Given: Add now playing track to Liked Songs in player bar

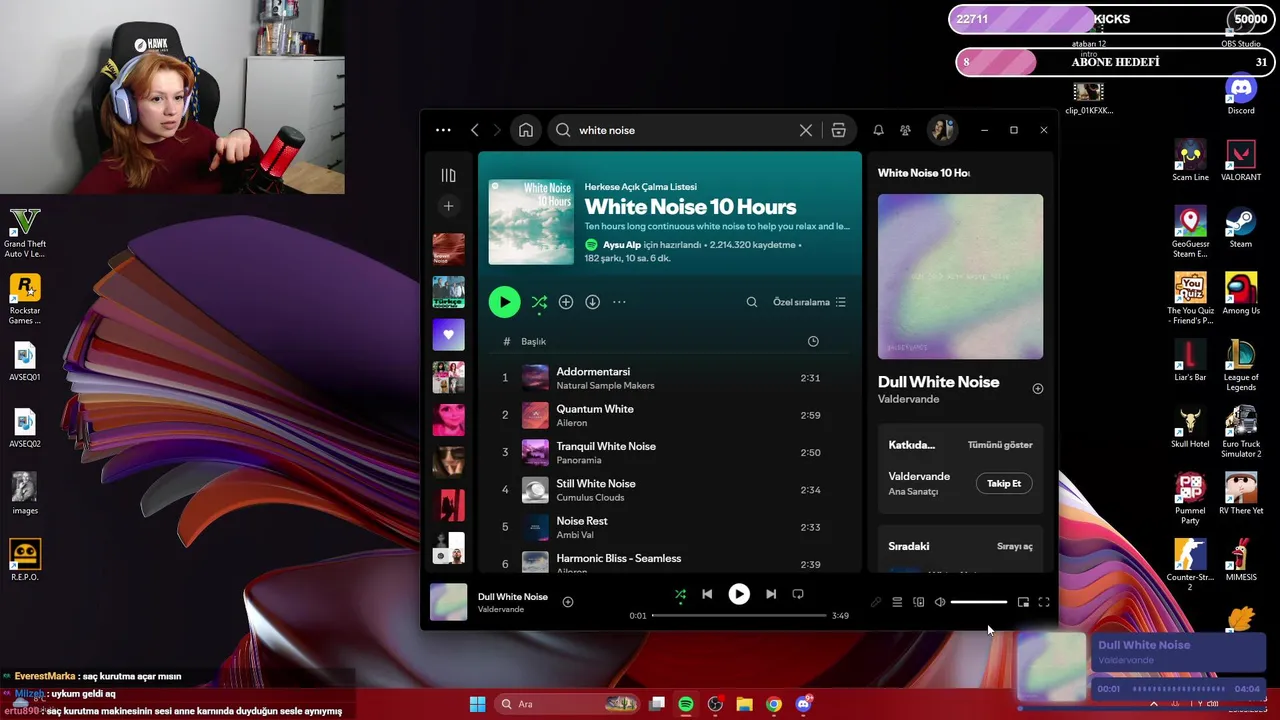Looking at the screenshot, I should pyautogui.click(x=568, y=602).
